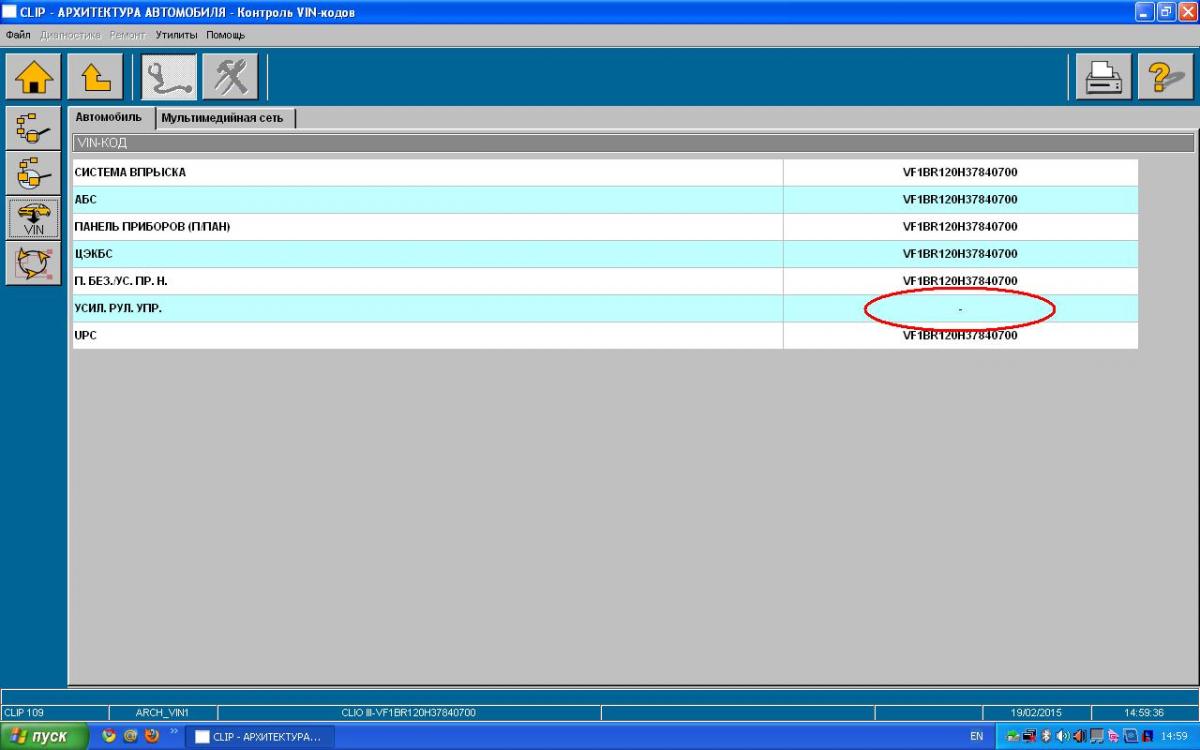Click the yellow back-up arrow icon
Image resolution: width=1200 pixels, height=750 pixels.
(x=96, y=77)
